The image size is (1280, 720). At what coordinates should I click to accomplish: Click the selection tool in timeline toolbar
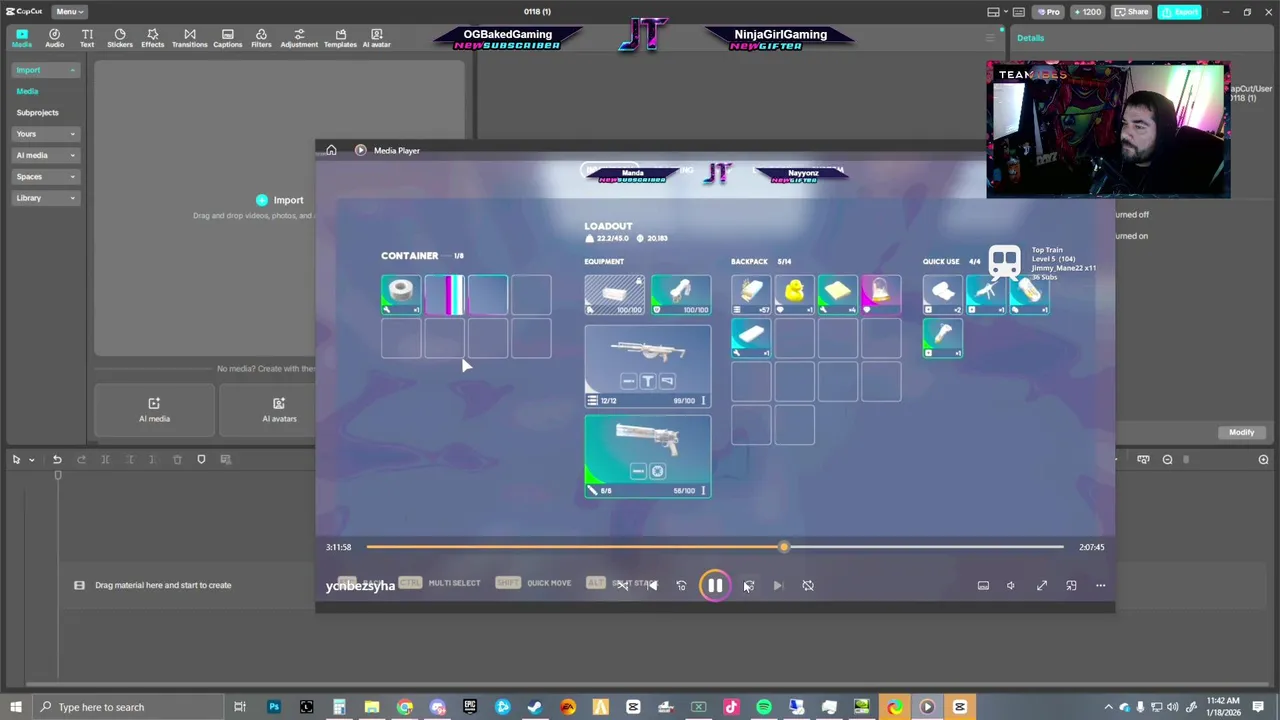(x=16, y=459)
